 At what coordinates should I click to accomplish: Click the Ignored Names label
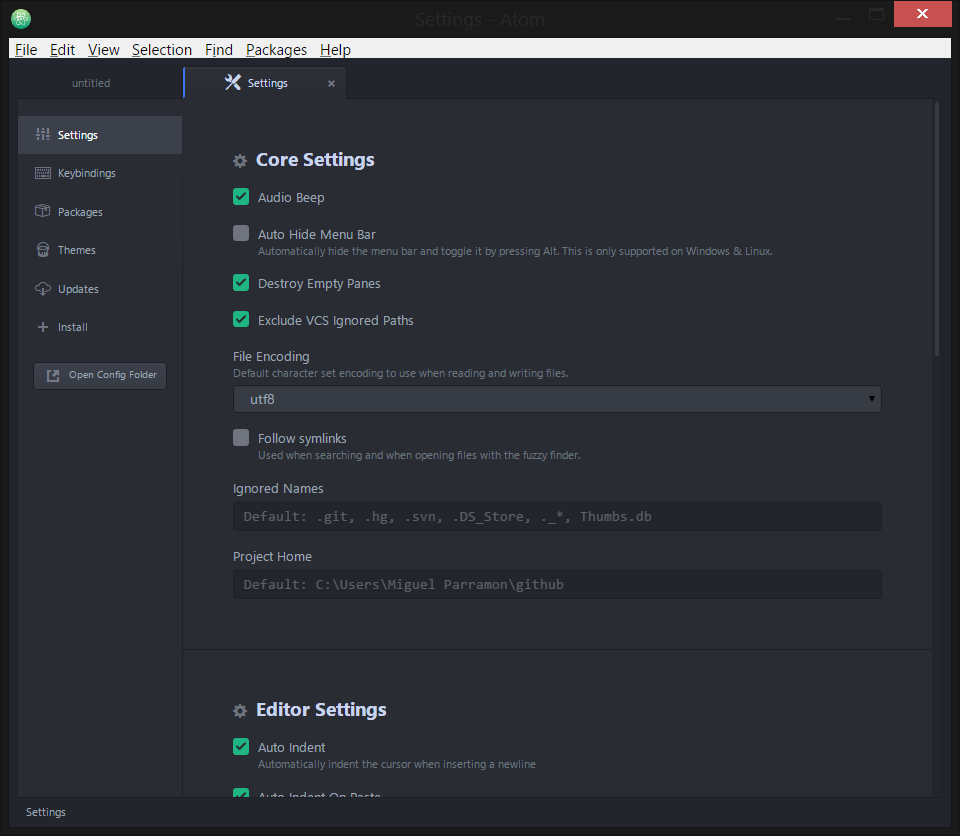tap(278, 489)
